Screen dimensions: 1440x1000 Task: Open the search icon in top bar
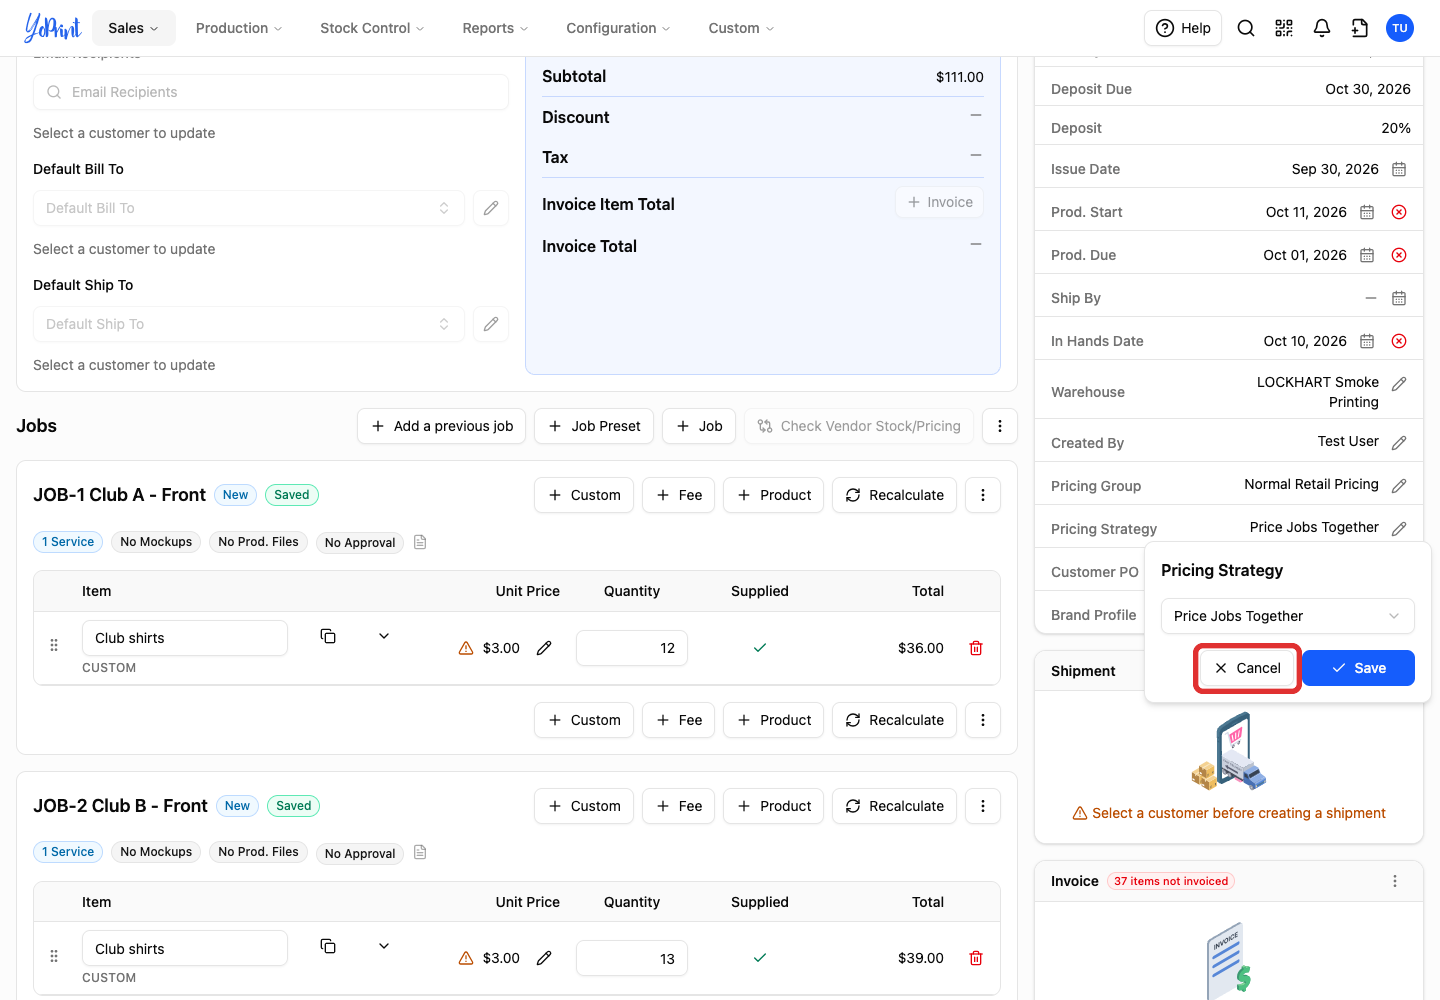point(1246,28)
